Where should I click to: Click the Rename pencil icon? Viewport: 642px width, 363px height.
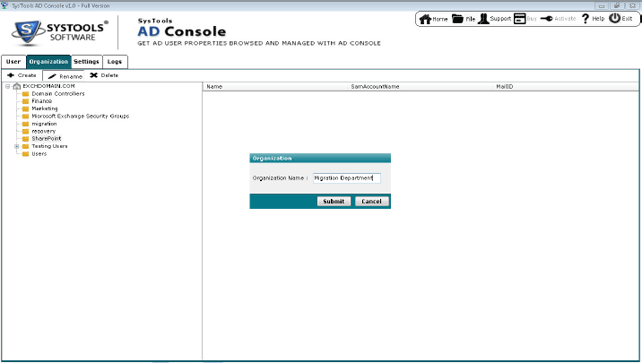point(52,77)
